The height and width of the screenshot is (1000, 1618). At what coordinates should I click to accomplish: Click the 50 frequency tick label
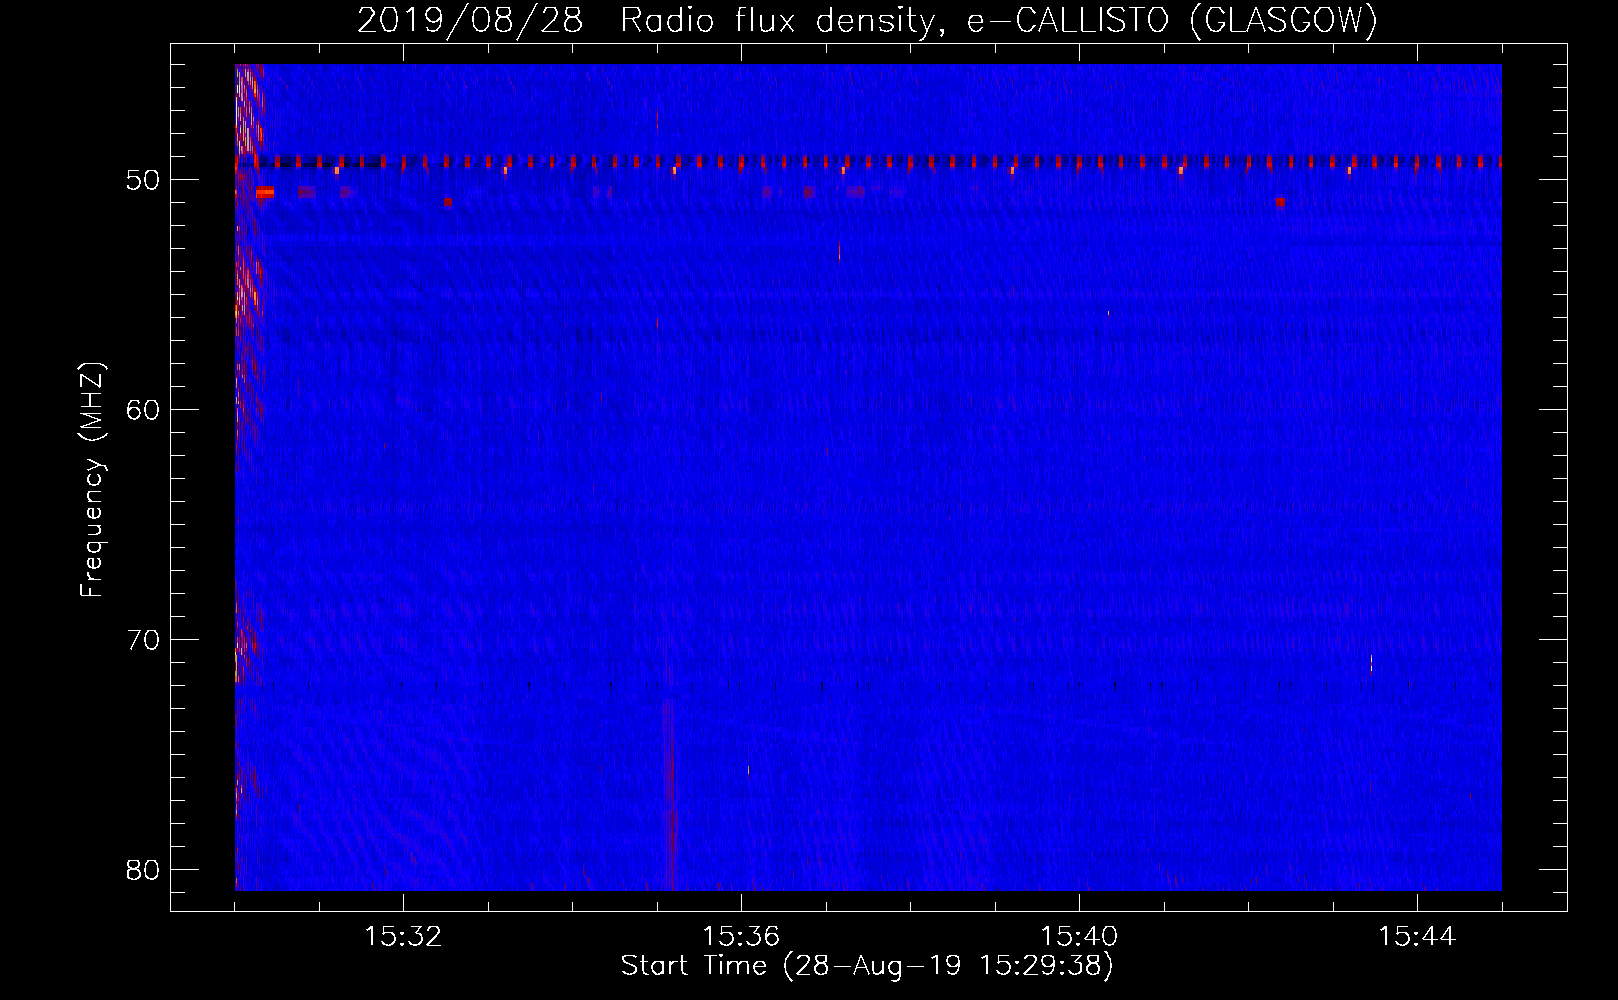coord(143,180)
